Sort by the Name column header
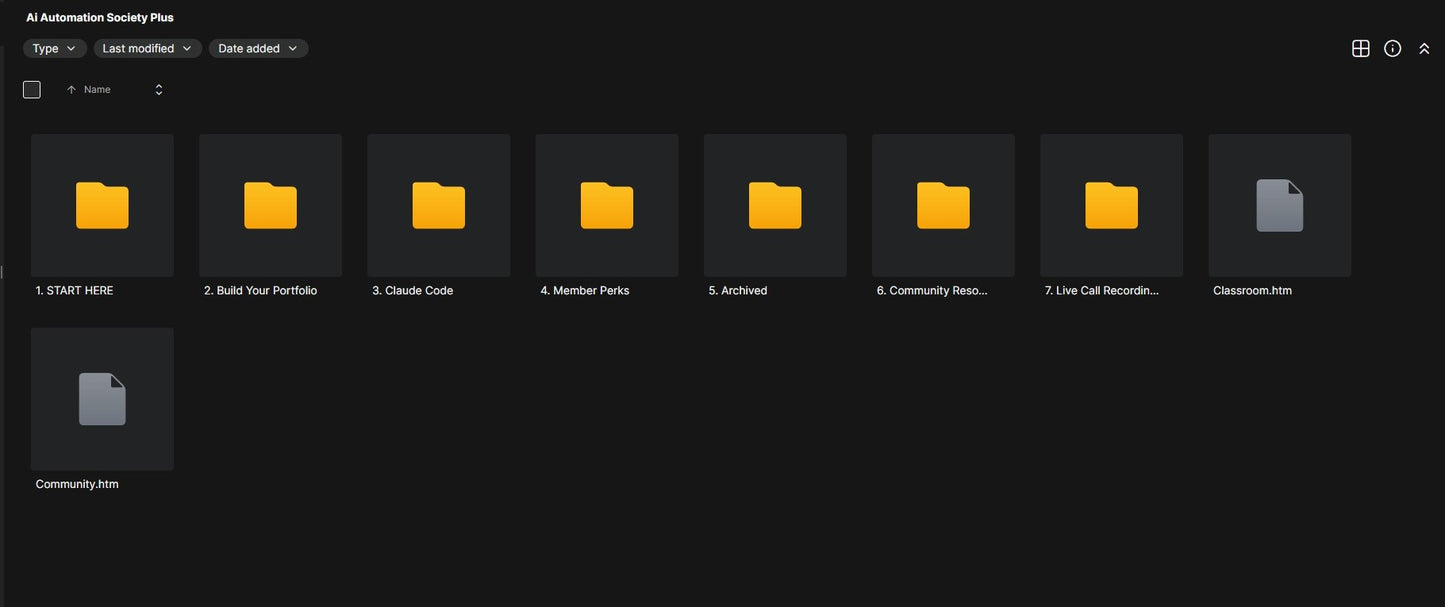This screenshot has height=607, width=1445. 97,90
